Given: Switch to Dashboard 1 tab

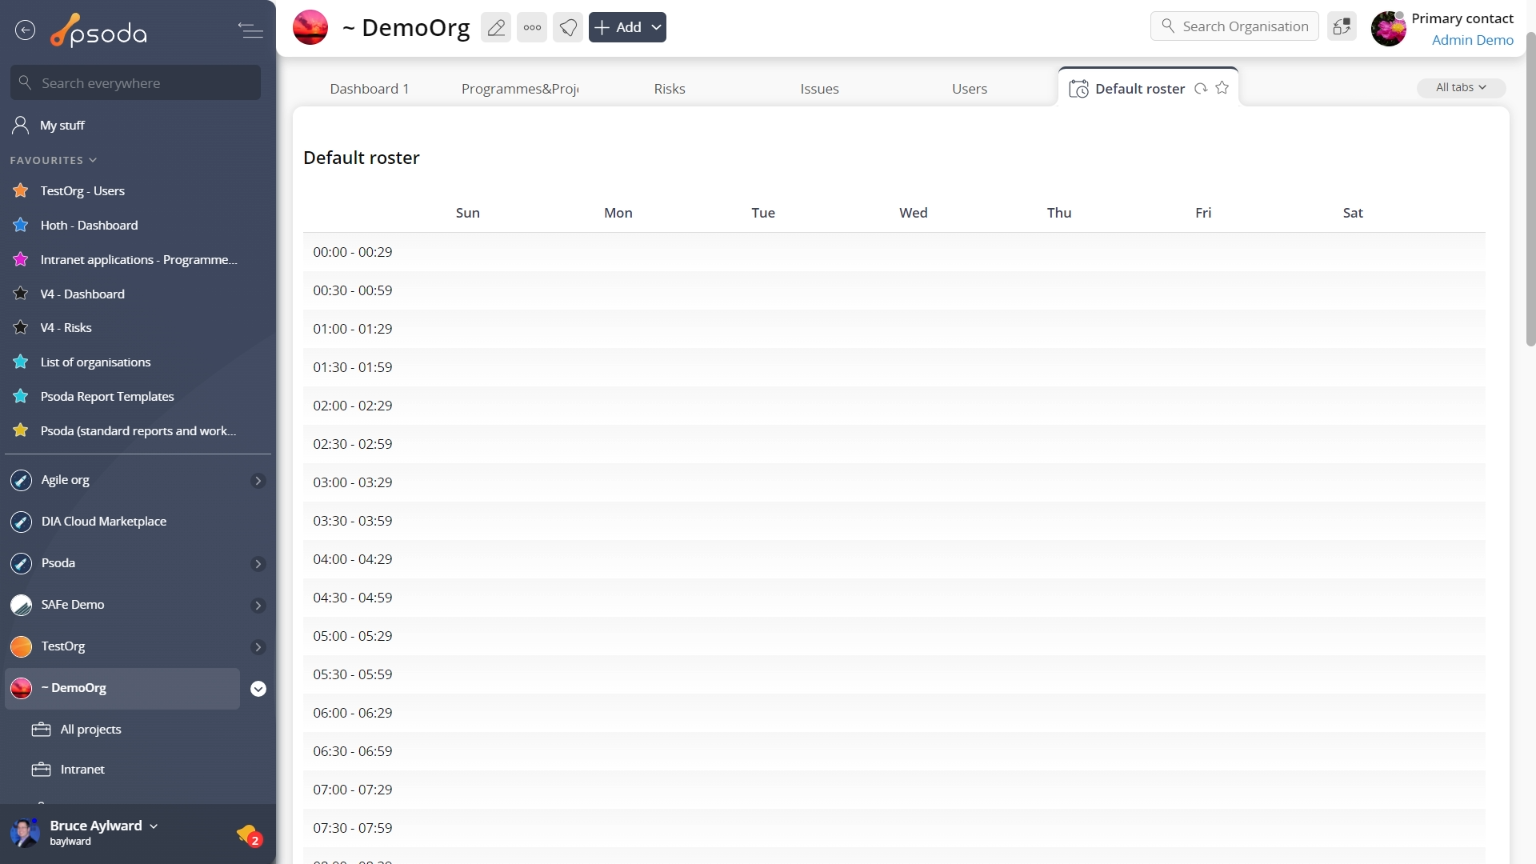Looking at the screenshot, I should 370,89.
